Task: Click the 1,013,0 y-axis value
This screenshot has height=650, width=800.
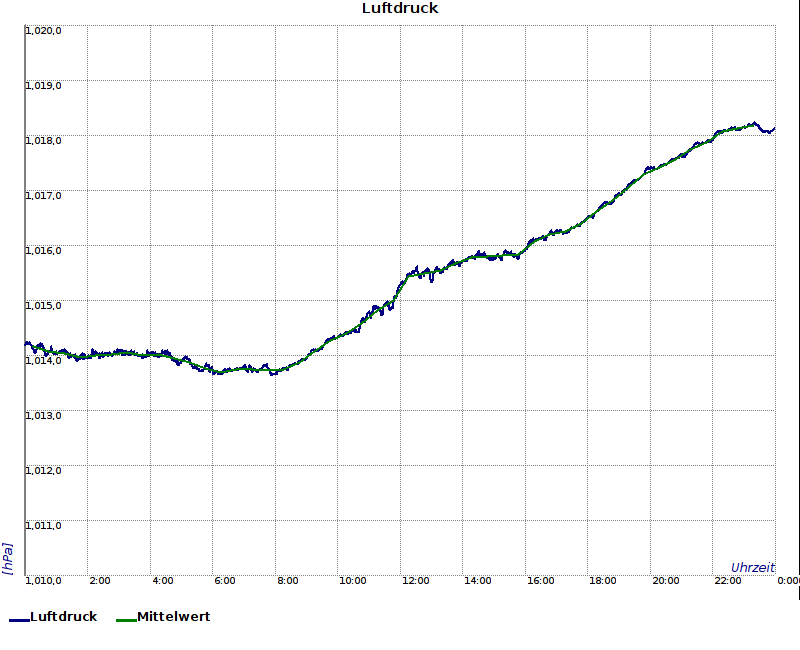Action: (x=43, y=415)
